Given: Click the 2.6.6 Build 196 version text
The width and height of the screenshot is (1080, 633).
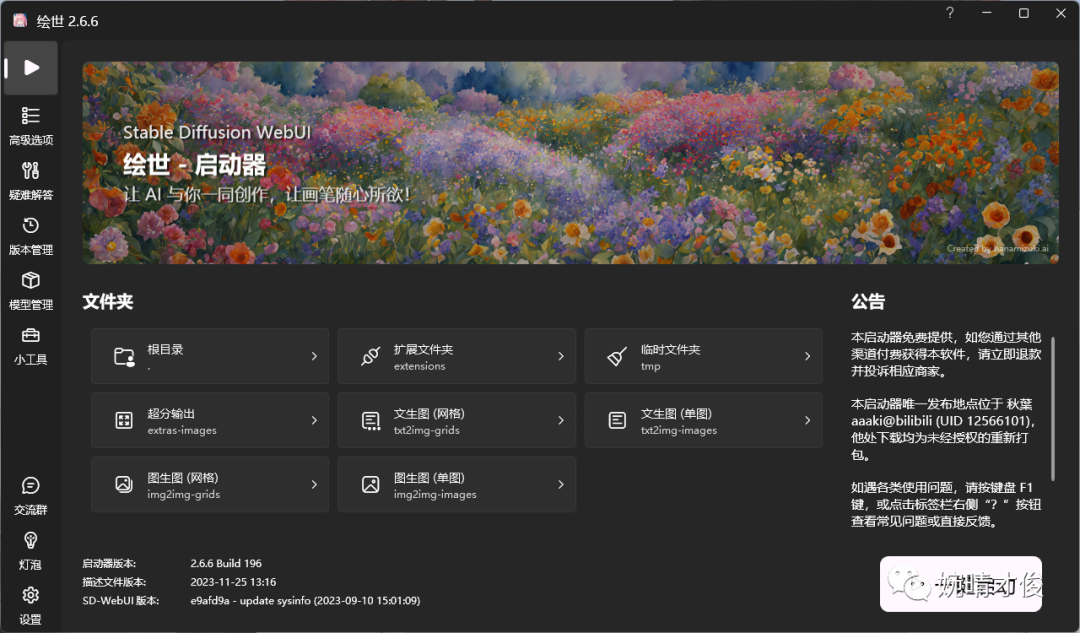Looking at the screenshot, I should (226, 563).
